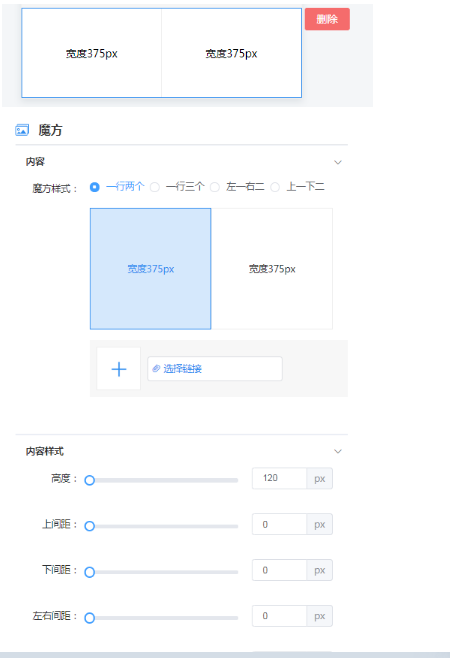This screenshot has width=450, height=658.
Task: Focus the 上间距 value input field
Action: 279,524
